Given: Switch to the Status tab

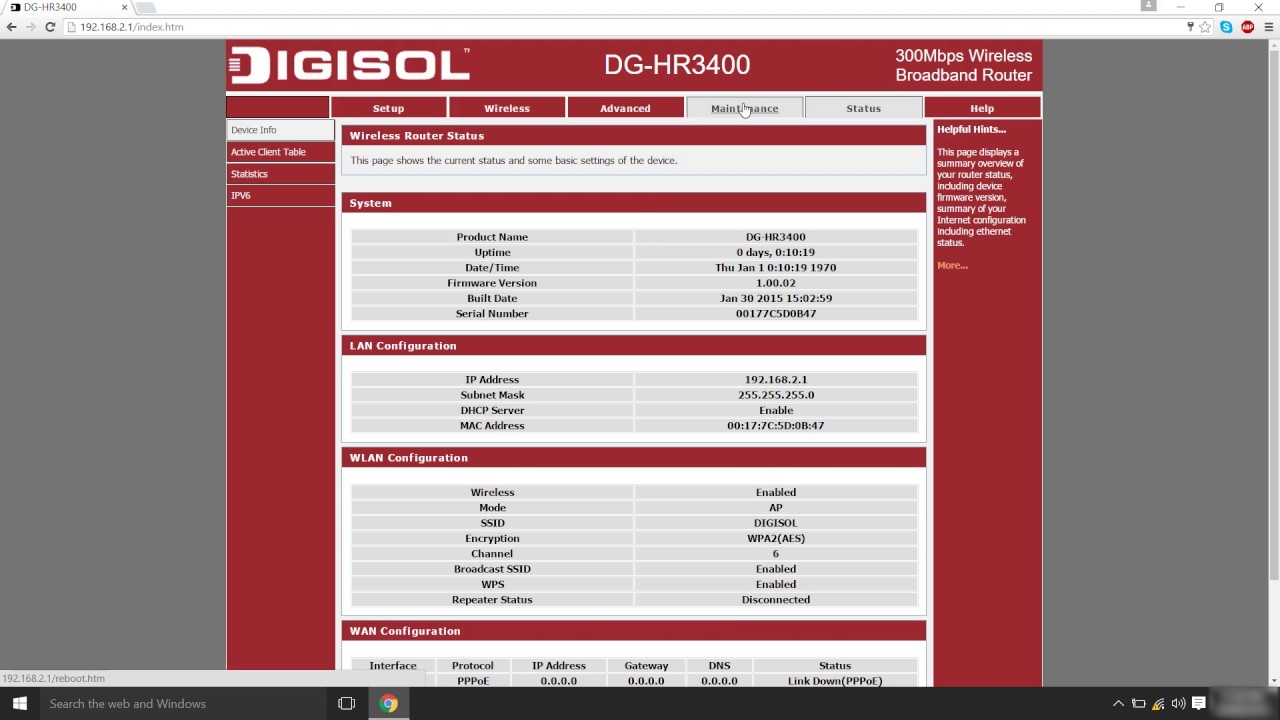Looking at the screenshot, I should point(863,108).
